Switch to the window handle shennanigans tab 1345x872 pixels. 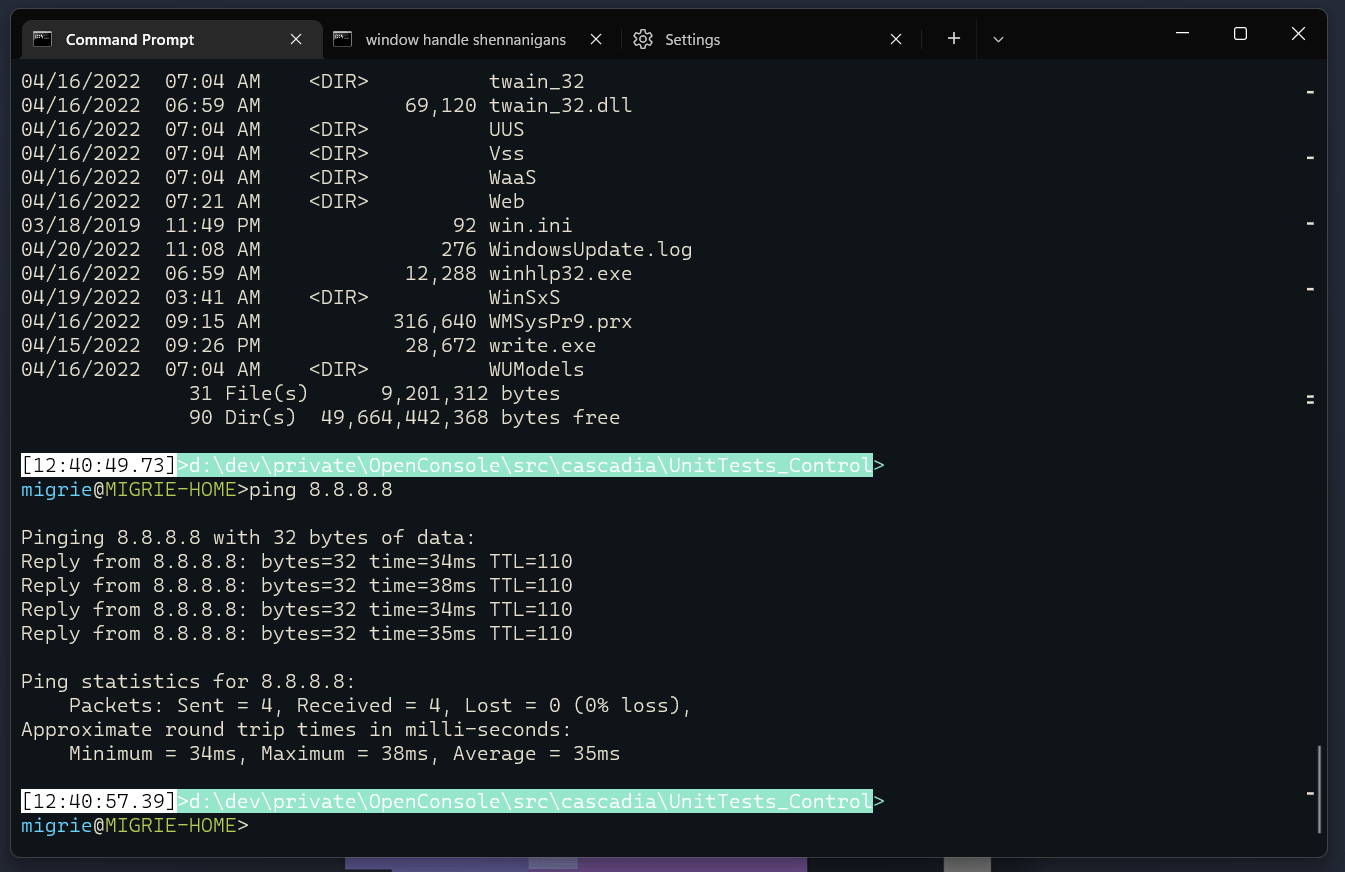472,39
